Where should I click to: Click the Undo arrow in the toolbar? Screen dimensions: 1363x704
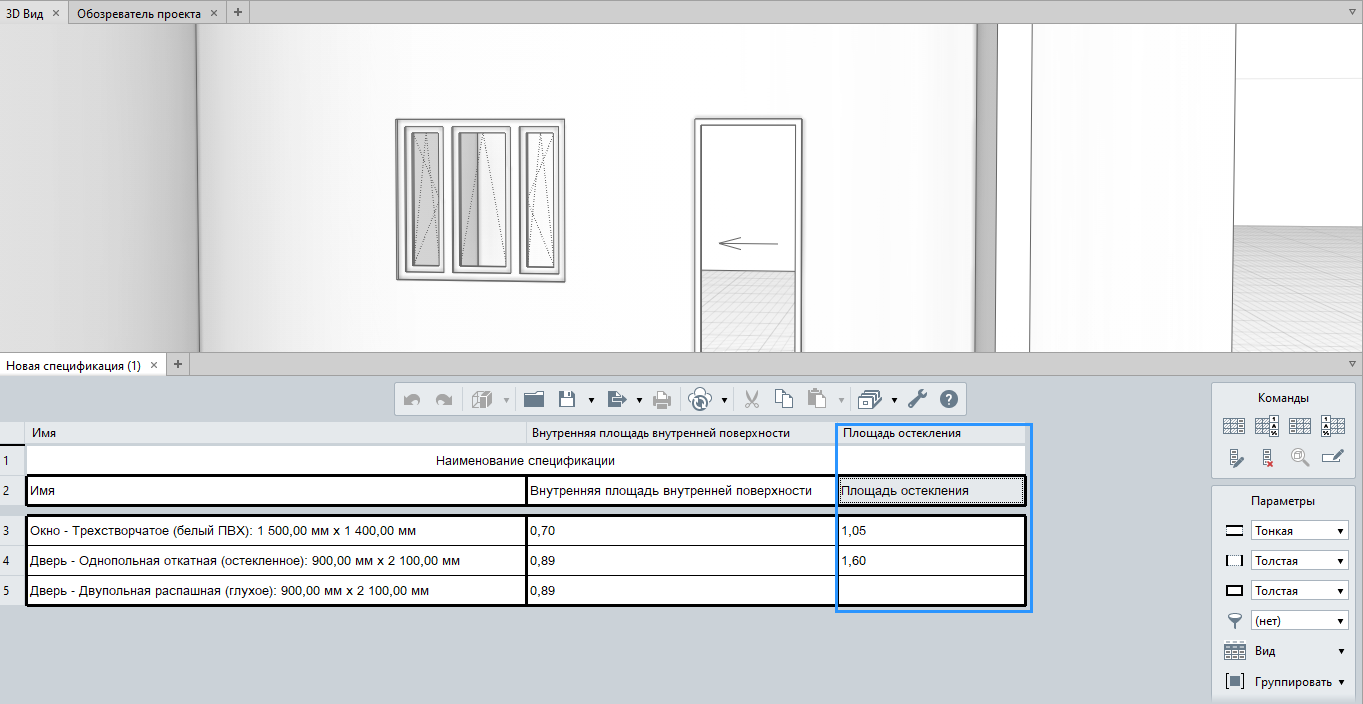(412, 400)
